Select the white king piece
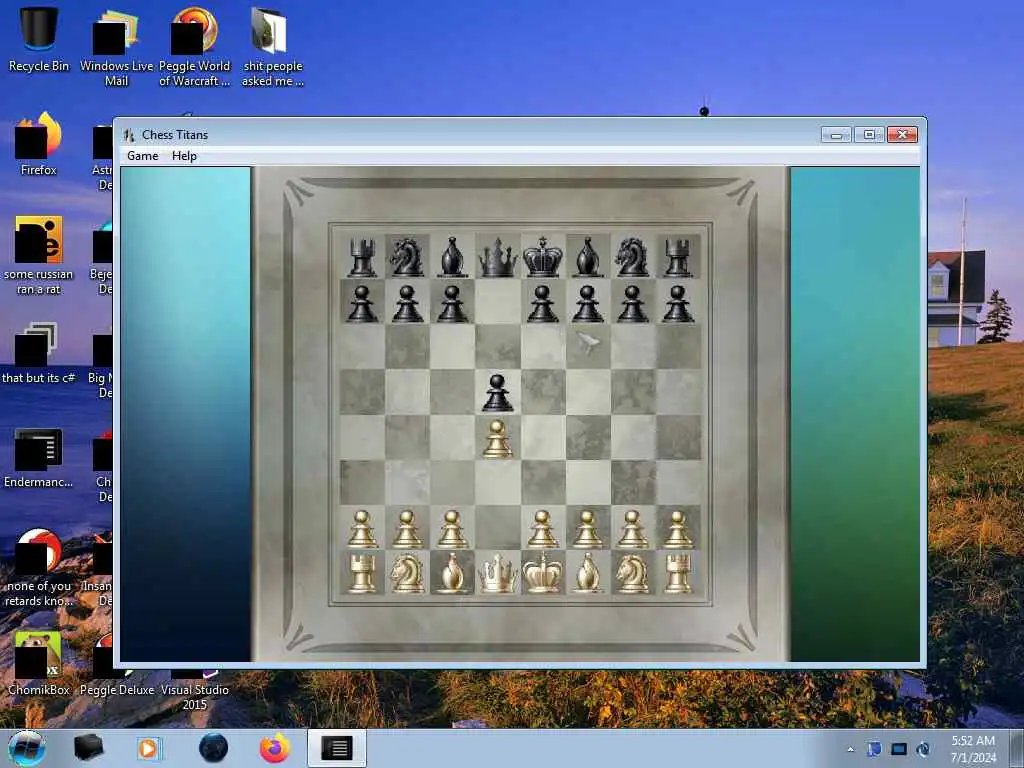1024x768 pixels. 543,573
